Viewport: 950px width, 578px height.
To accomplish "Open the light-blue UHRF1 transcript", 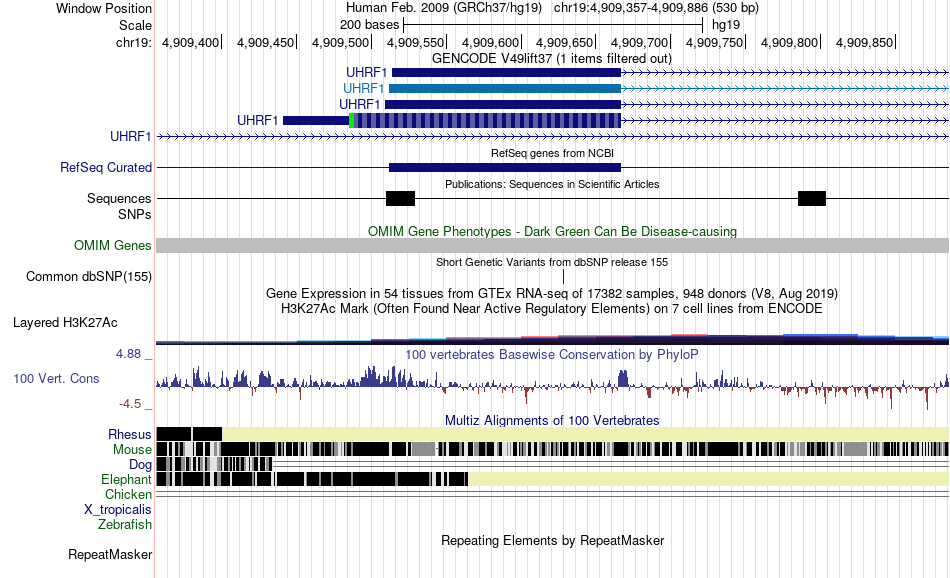I will tap(505, 88).
